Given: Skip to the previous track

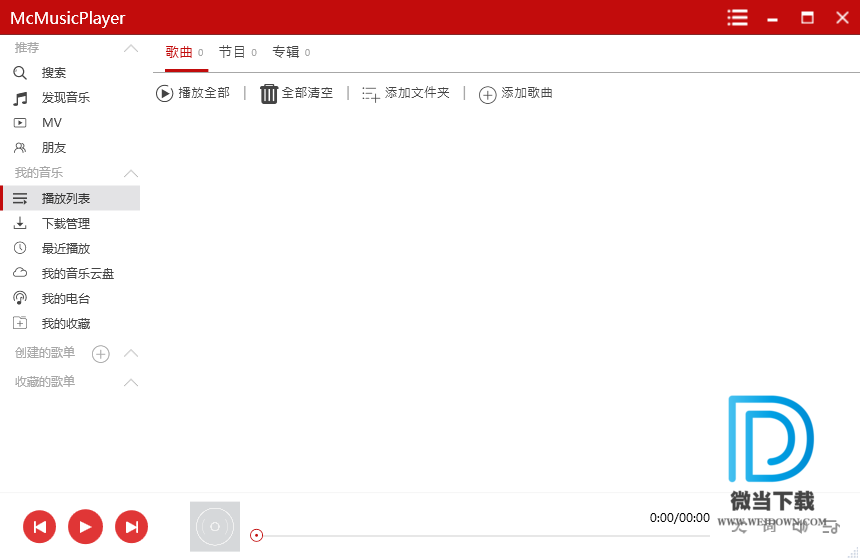Looking at the screenshot, I should tap(39, 527).
